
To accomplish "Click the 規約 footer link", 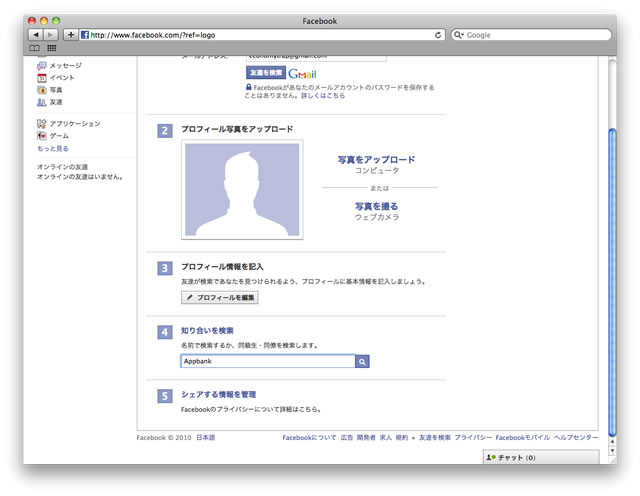I will [x=402, y=438].
